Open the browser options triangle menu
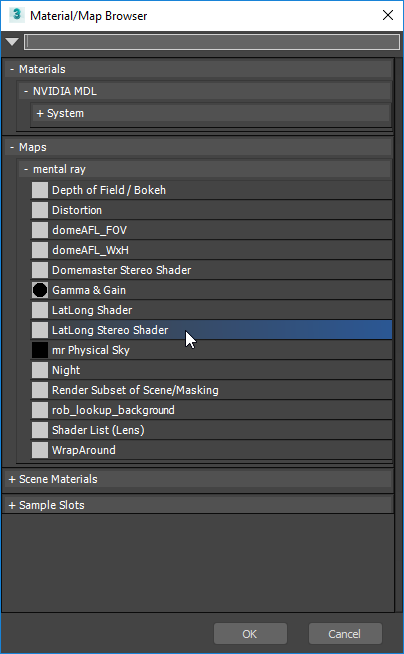This screenshot has height=654, width=404. [x=12, y=42]
